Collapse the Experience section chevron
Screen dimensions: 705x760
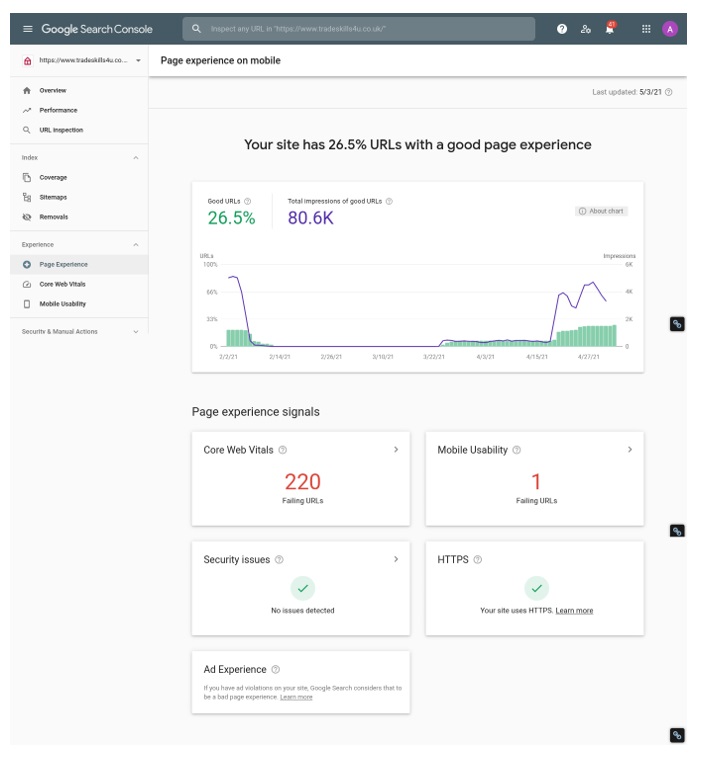click(x=136, y=245)
